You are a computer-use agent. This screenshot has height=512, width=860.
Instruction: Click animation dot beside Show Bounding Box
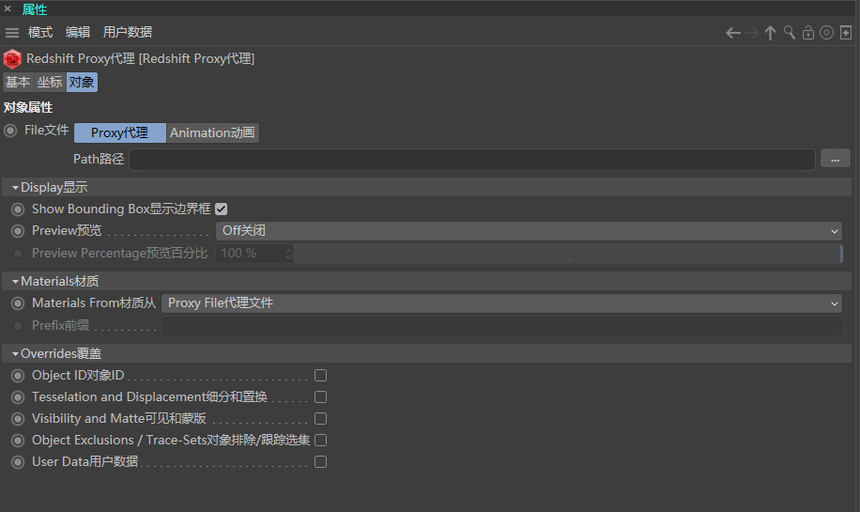18,209
